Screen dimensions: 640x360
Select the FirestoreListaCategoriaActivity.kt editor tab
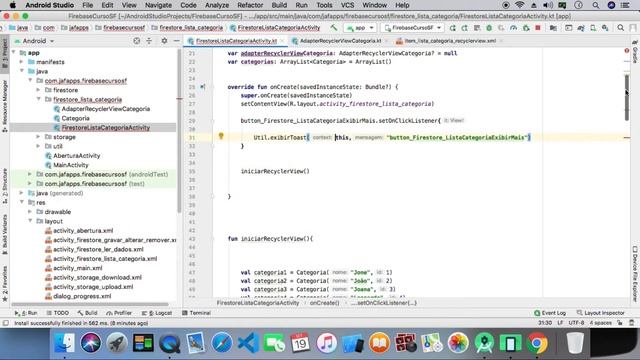coord(236,41)
